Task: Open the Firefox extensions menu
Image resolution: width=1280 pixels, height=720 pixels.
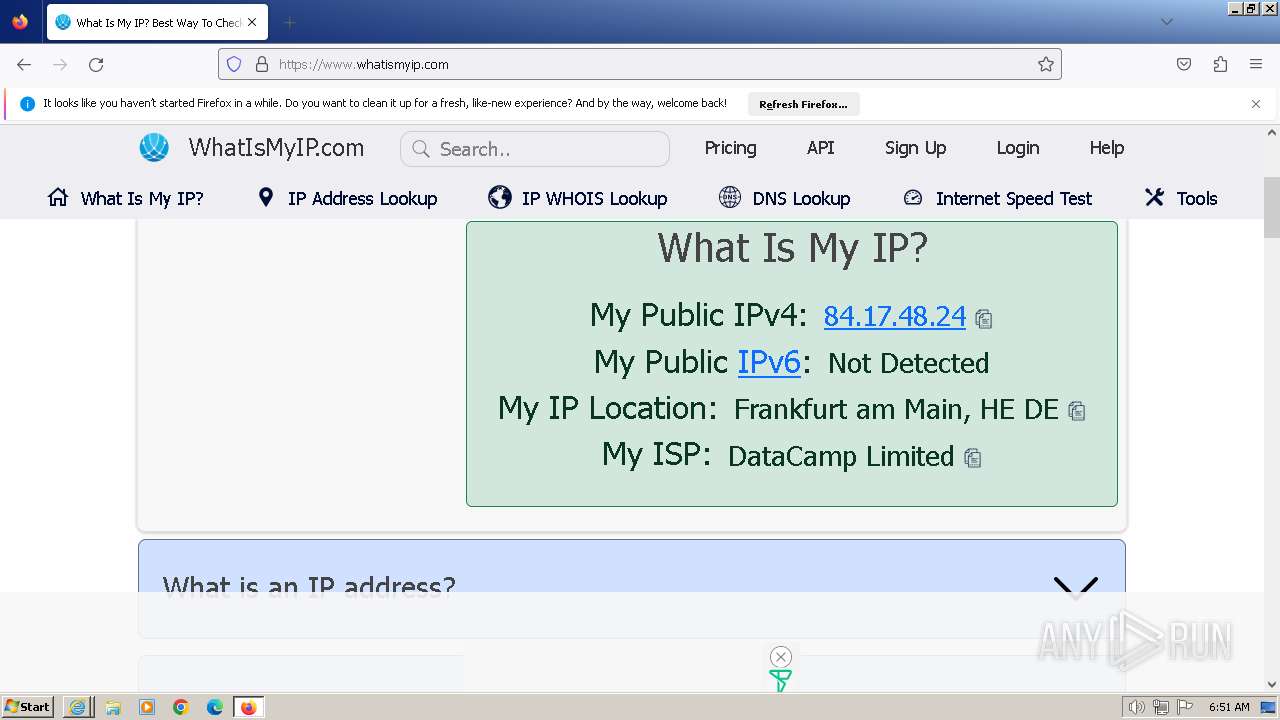Action: [1220, 64]
